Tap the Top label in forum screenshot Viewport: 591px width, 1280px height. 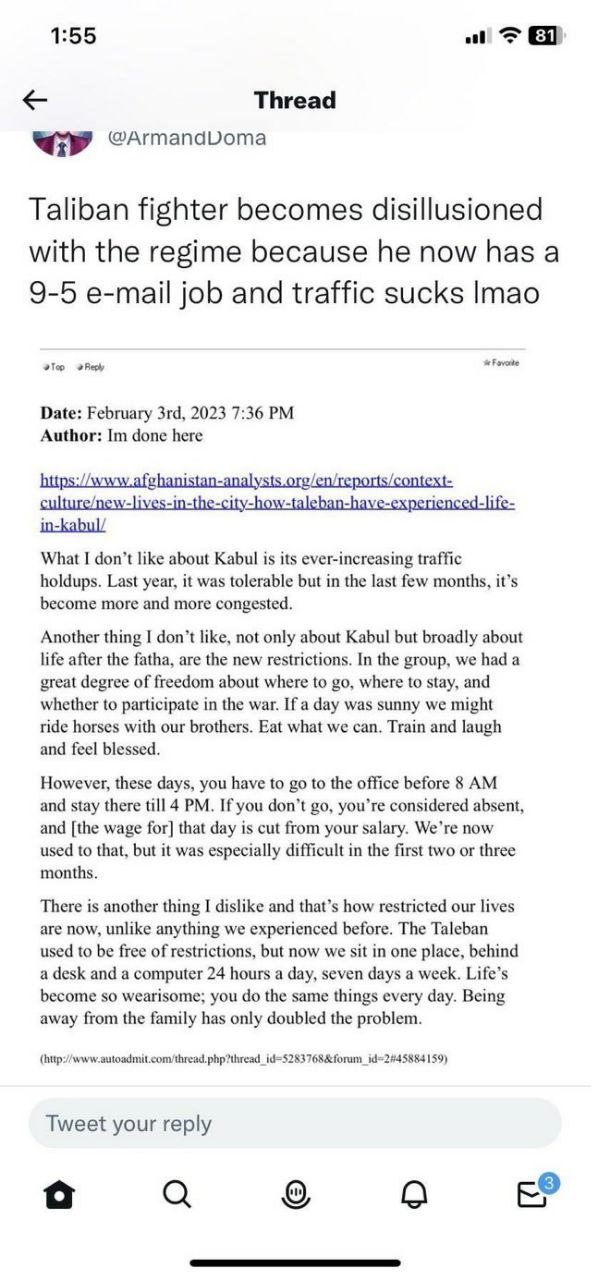tap(54, 367)
